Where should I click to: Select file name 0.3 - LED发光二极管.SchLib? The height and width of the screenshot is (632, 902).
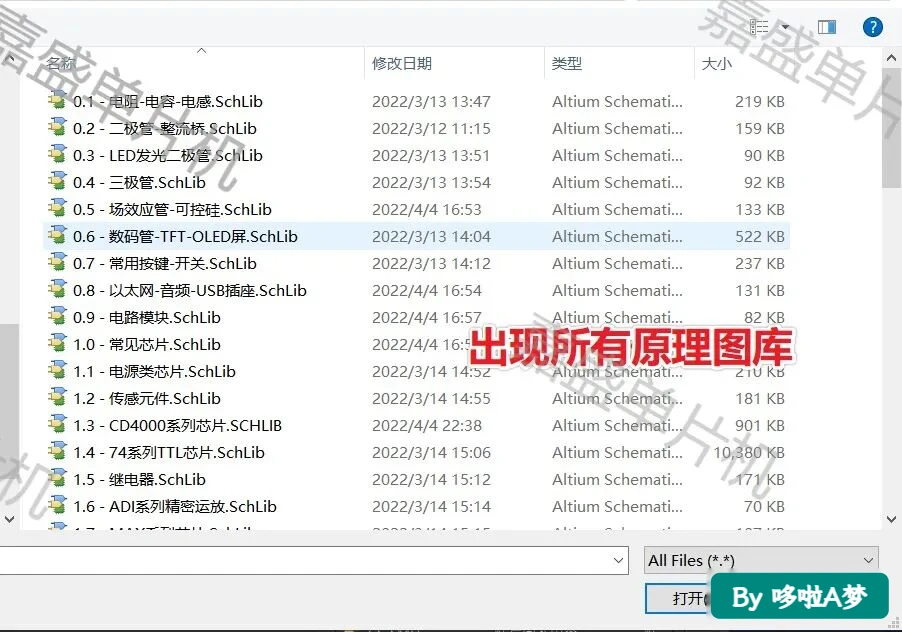coord(167,155)
